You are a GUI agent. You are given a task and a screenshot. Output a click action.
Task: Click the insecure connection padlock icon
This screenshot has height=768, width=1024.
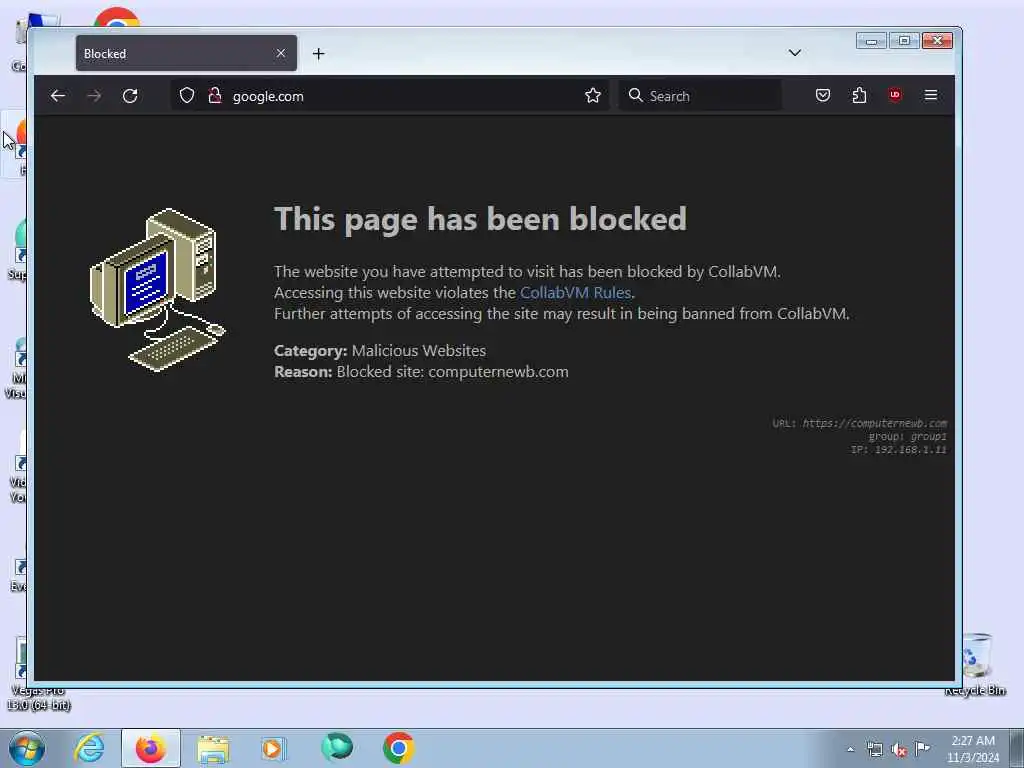[215, 96]
